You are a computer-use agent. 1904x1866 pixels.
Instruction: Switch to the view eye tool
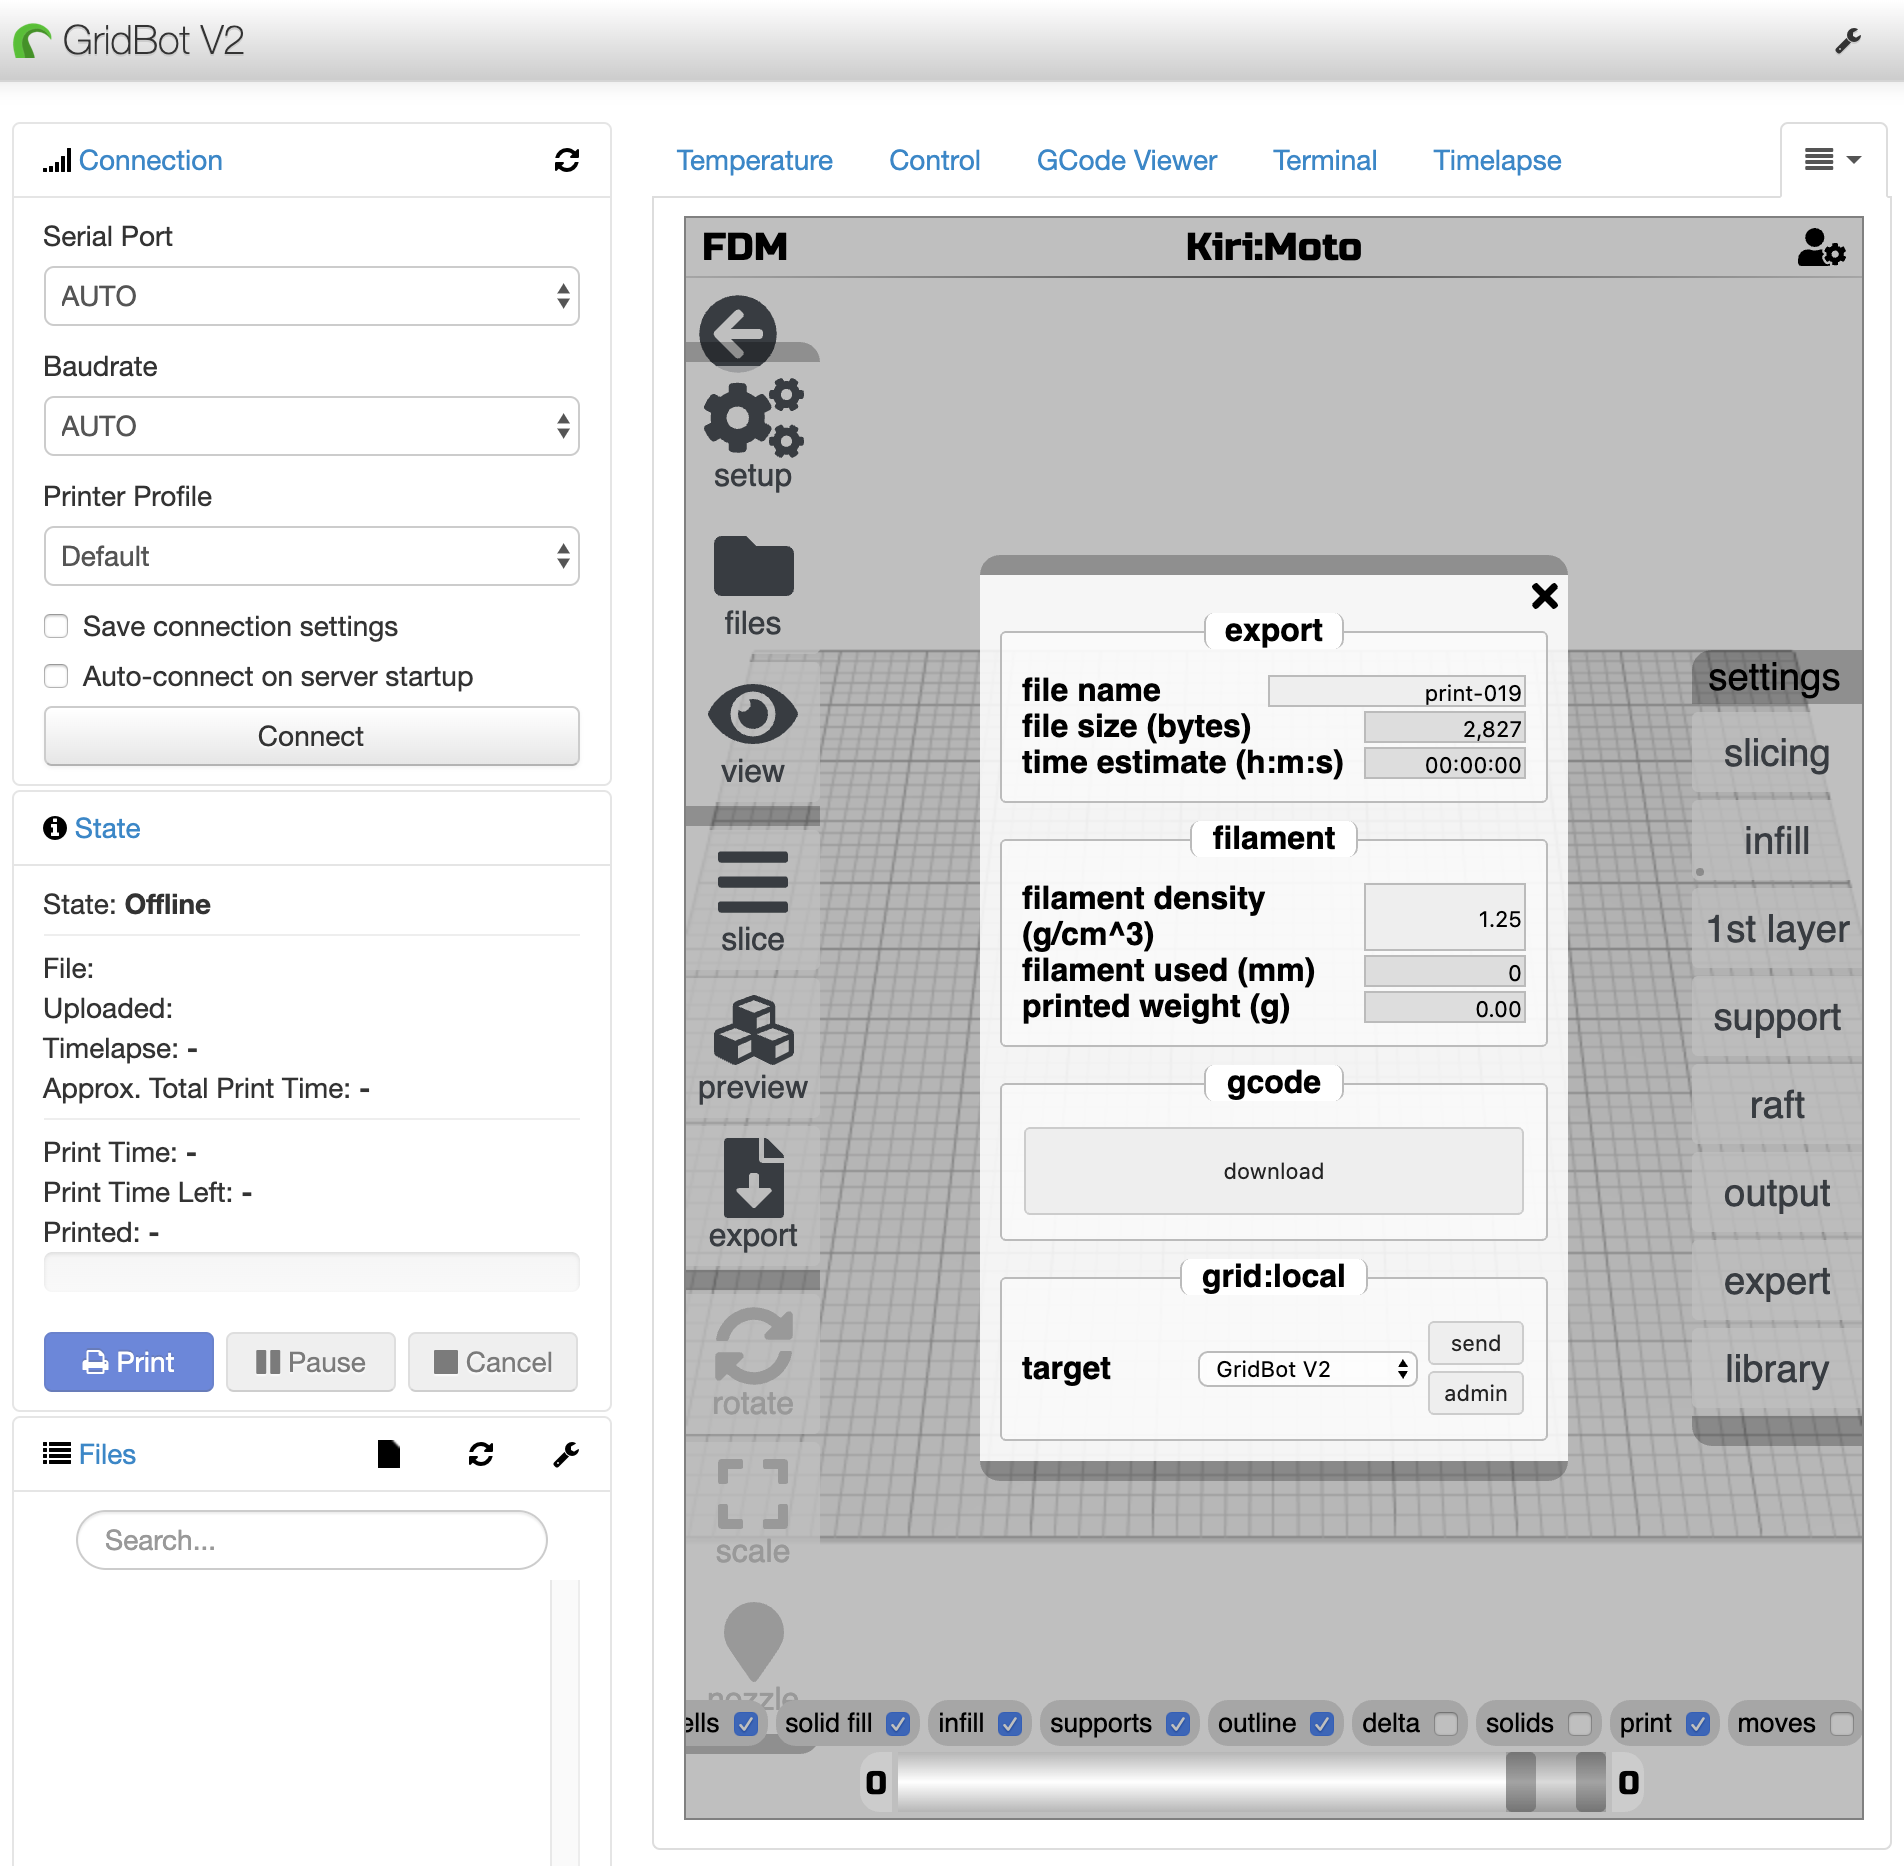[x=753, y=735]
